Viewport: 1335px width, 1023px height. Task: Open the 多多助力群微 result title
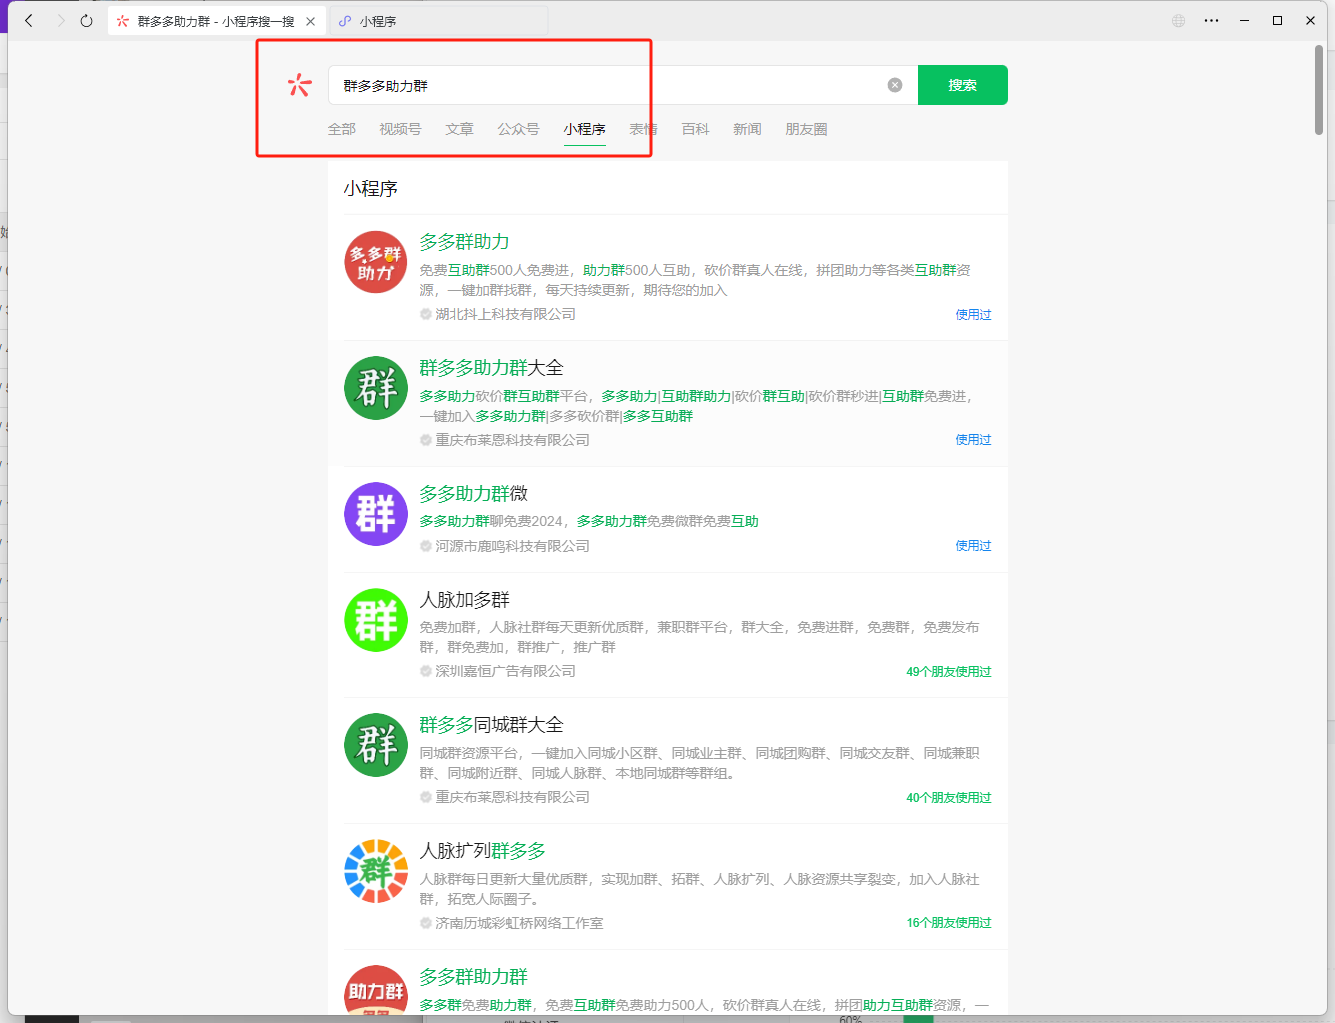(x=473, y=494)
